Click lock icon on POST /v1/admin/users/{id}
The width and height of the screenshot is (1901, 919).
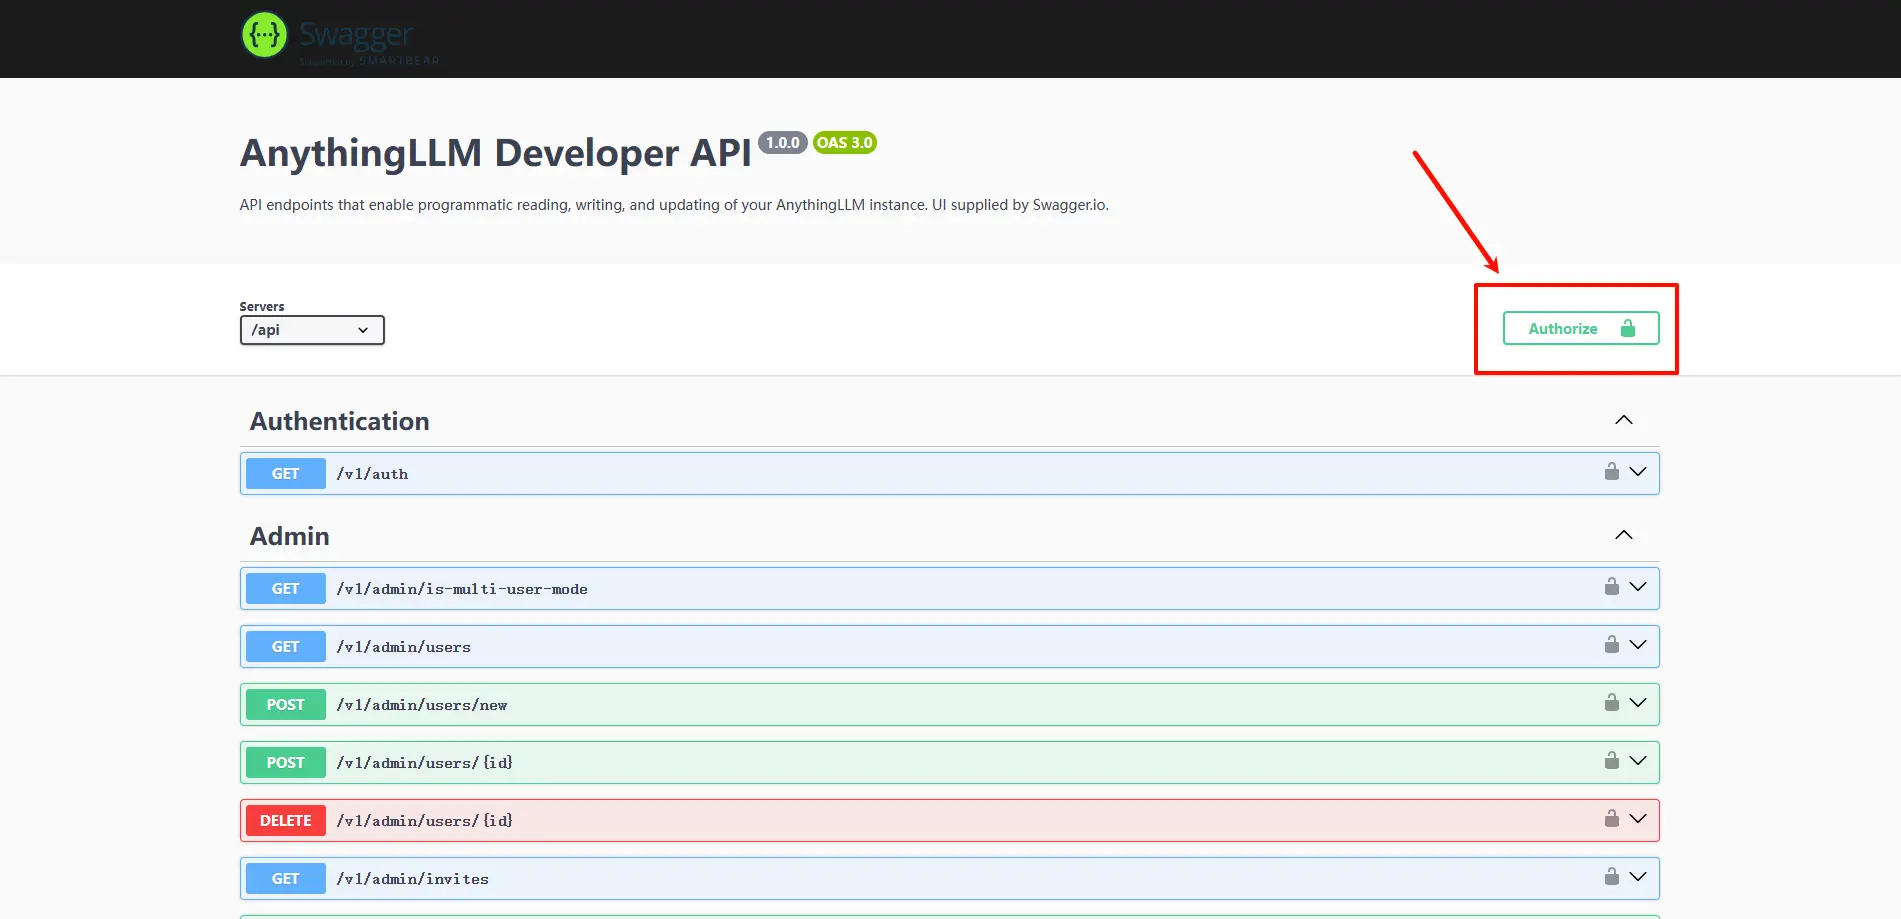[1612, 760]
